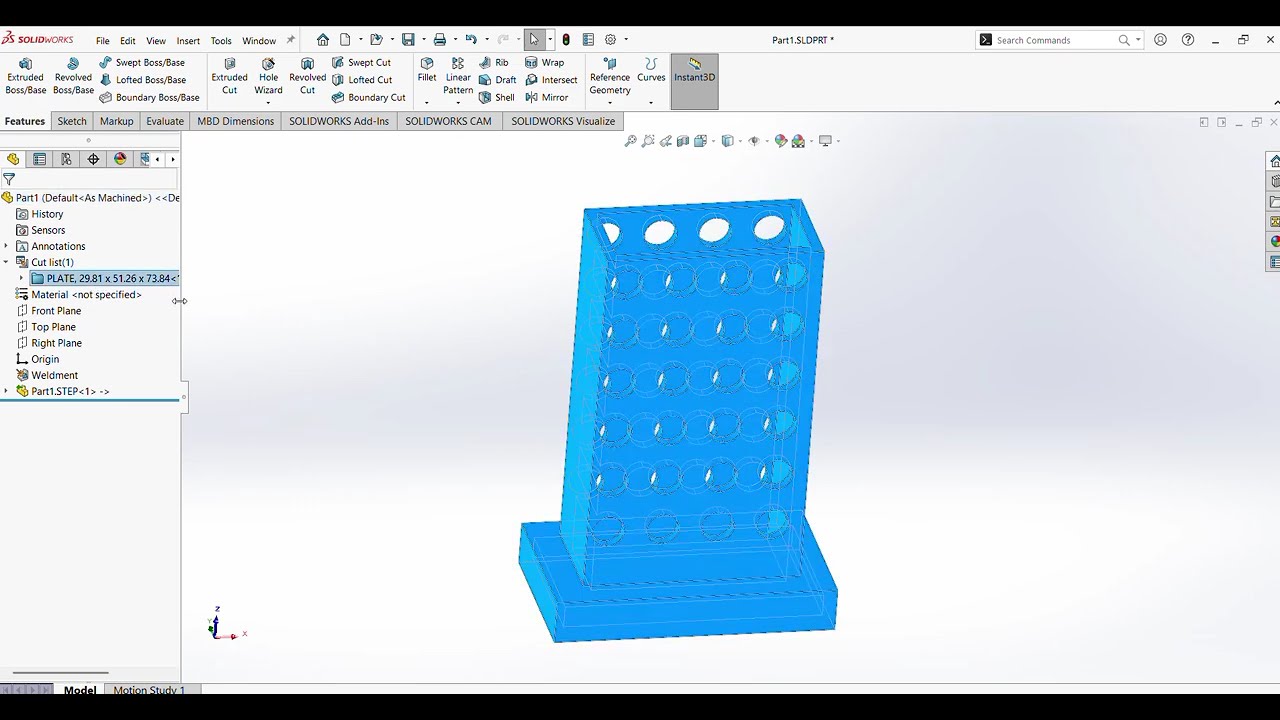Toggle the Instant3D button

(694, 80)
